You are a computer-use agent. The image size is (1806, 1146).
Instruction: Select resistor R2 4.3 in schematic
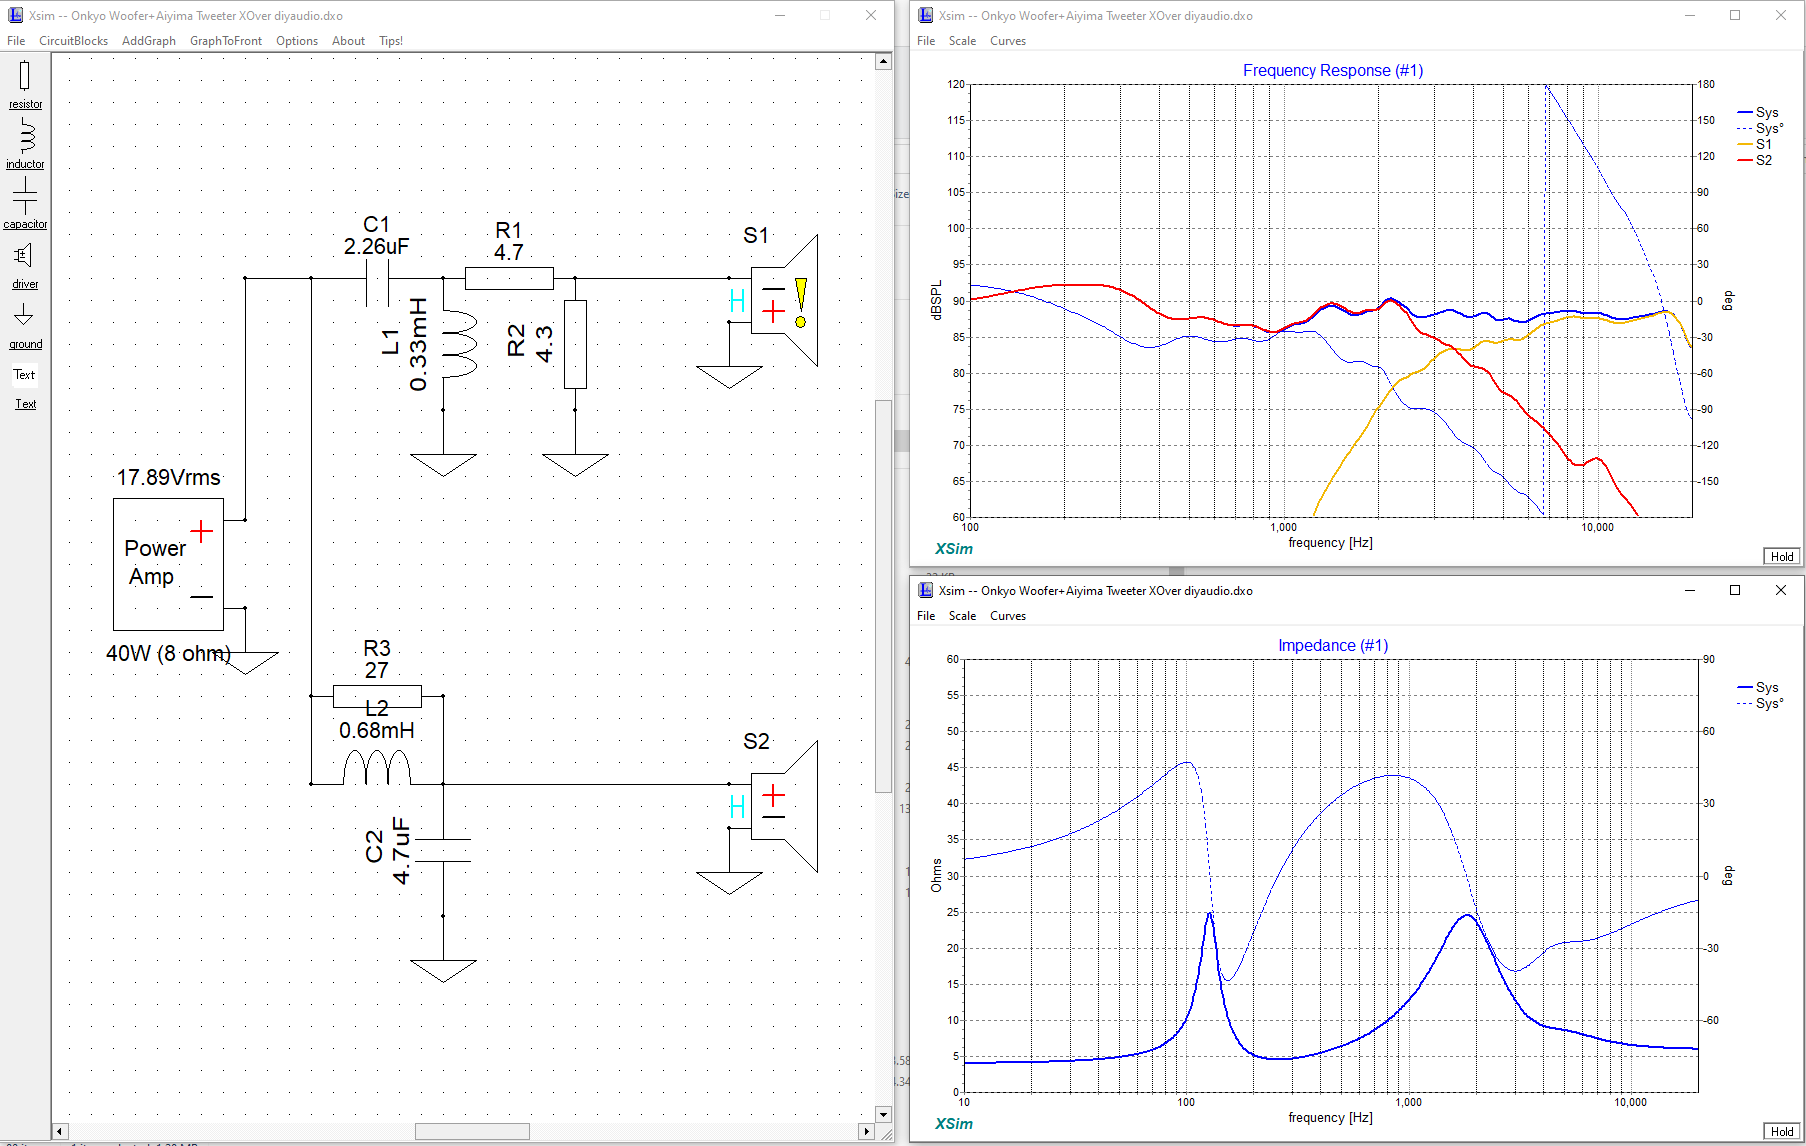point(575,344)
